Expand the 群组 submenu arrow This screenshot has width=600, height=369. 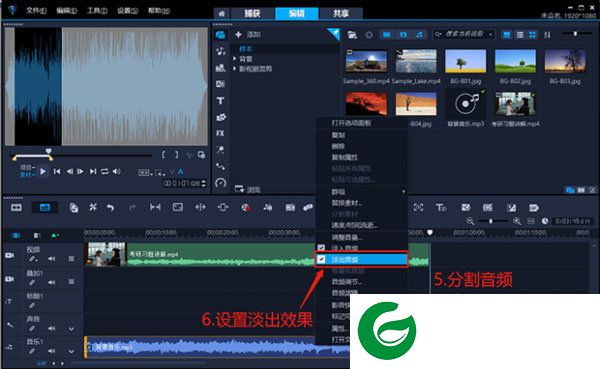pos(403,191)
